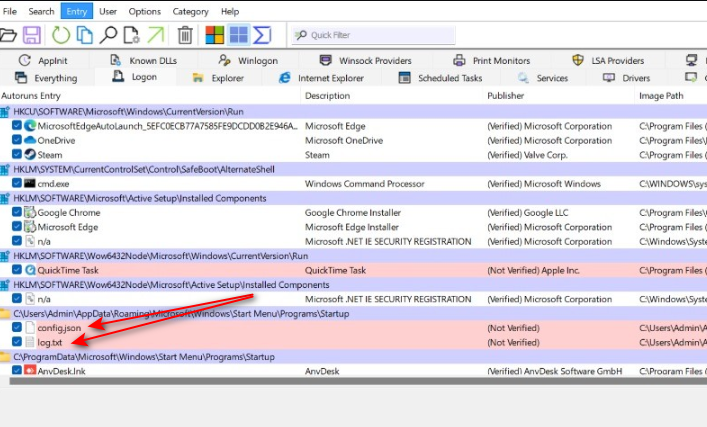
Task: Select the Wow6432Node CurrentVersion\Run key row
Action: 354,256
